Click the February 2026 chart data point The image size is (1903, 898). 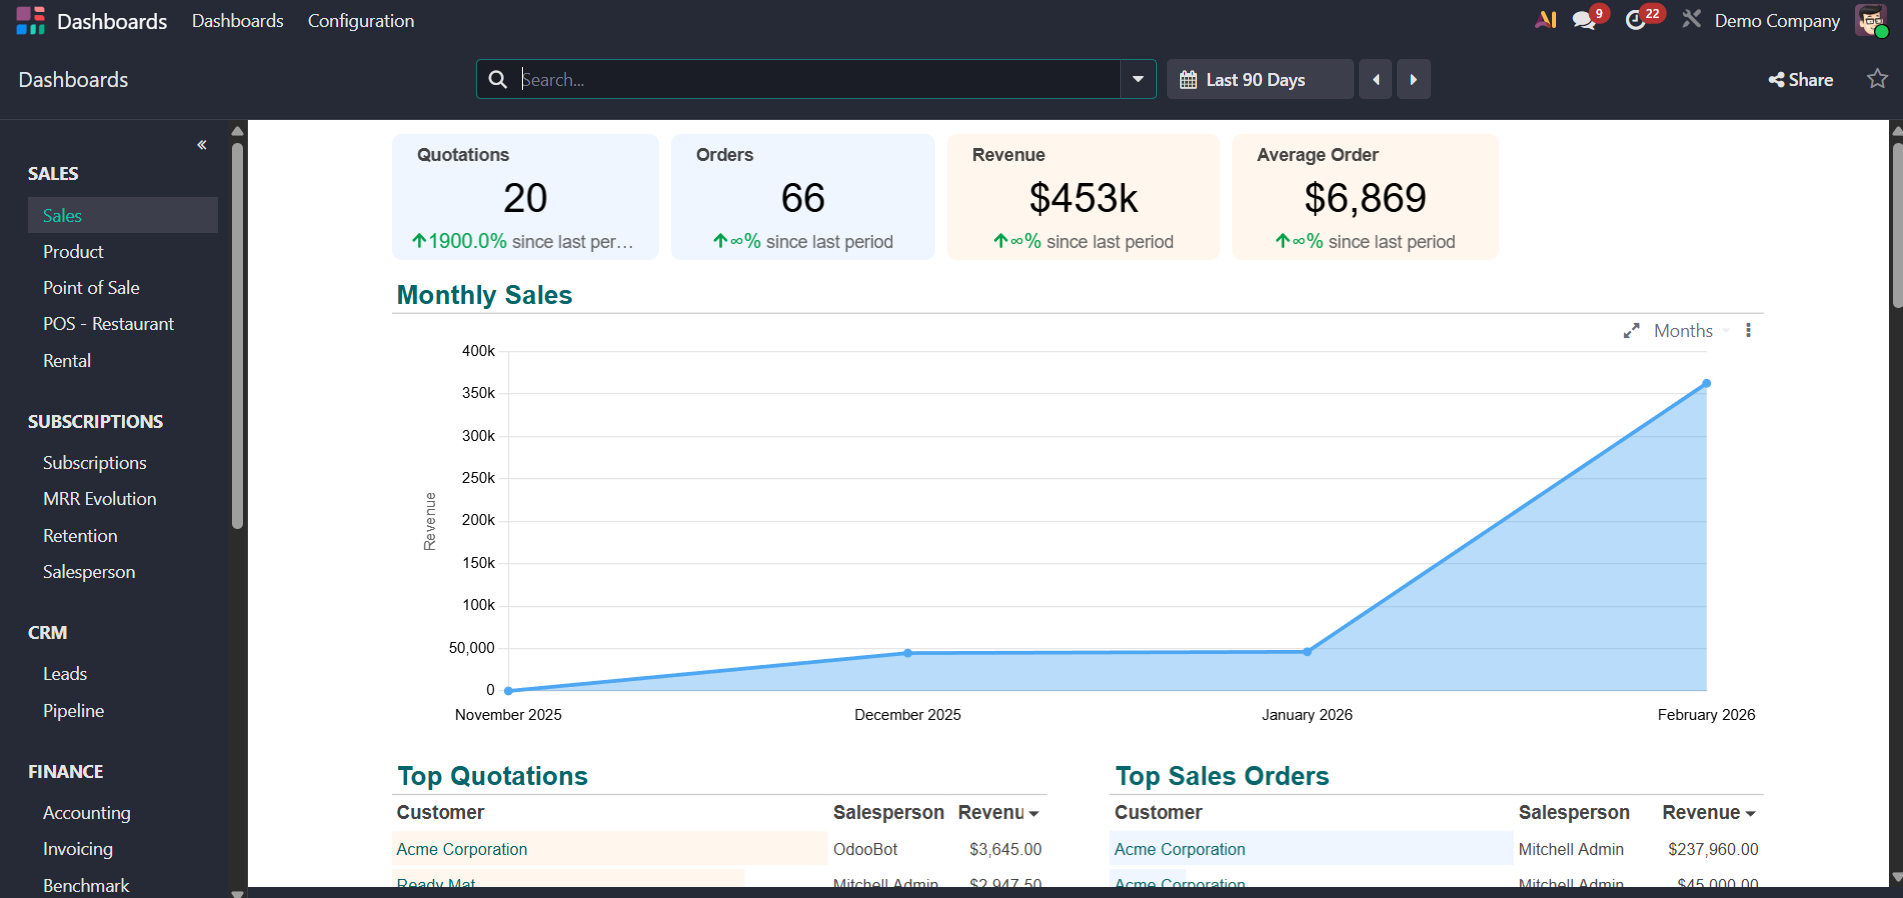[x=1706, y=384]
